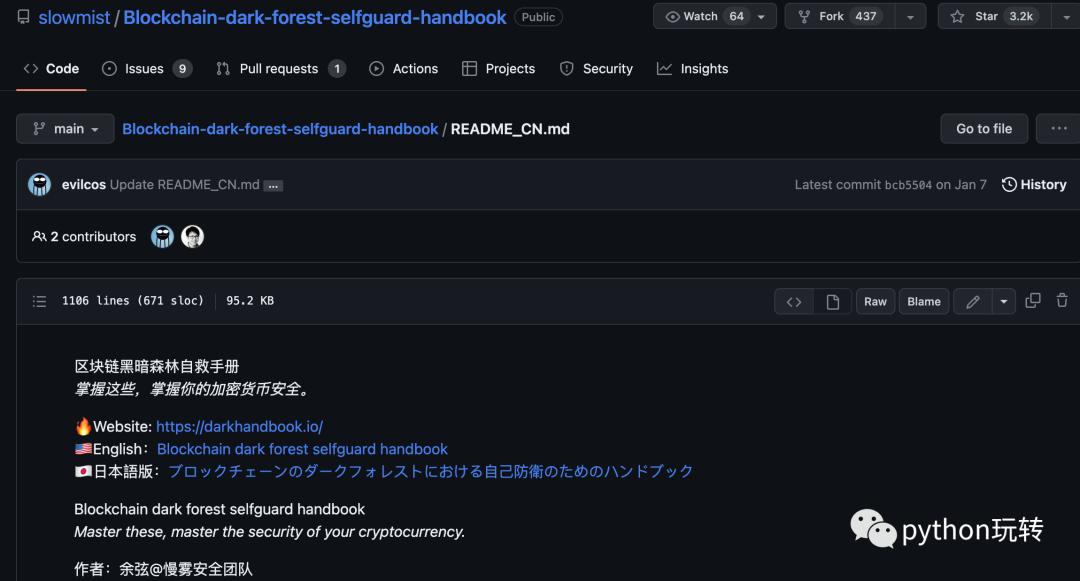
Task: Open Blame view for README_CN.md
Action: click(x=923, y=301)
